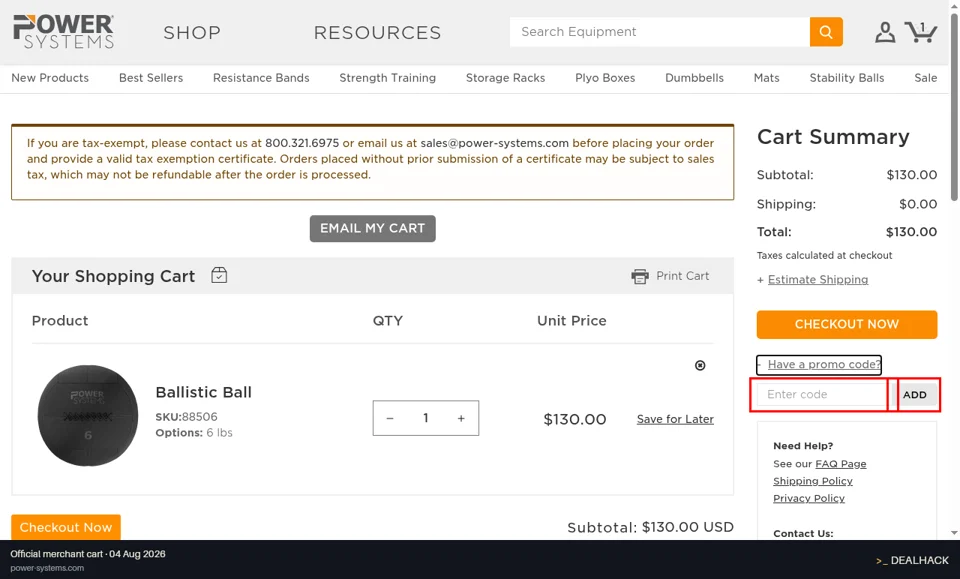This screenshot has height=579, width=960.
Task: Open the Ballistic Ball product title
Action: point(203,392)
